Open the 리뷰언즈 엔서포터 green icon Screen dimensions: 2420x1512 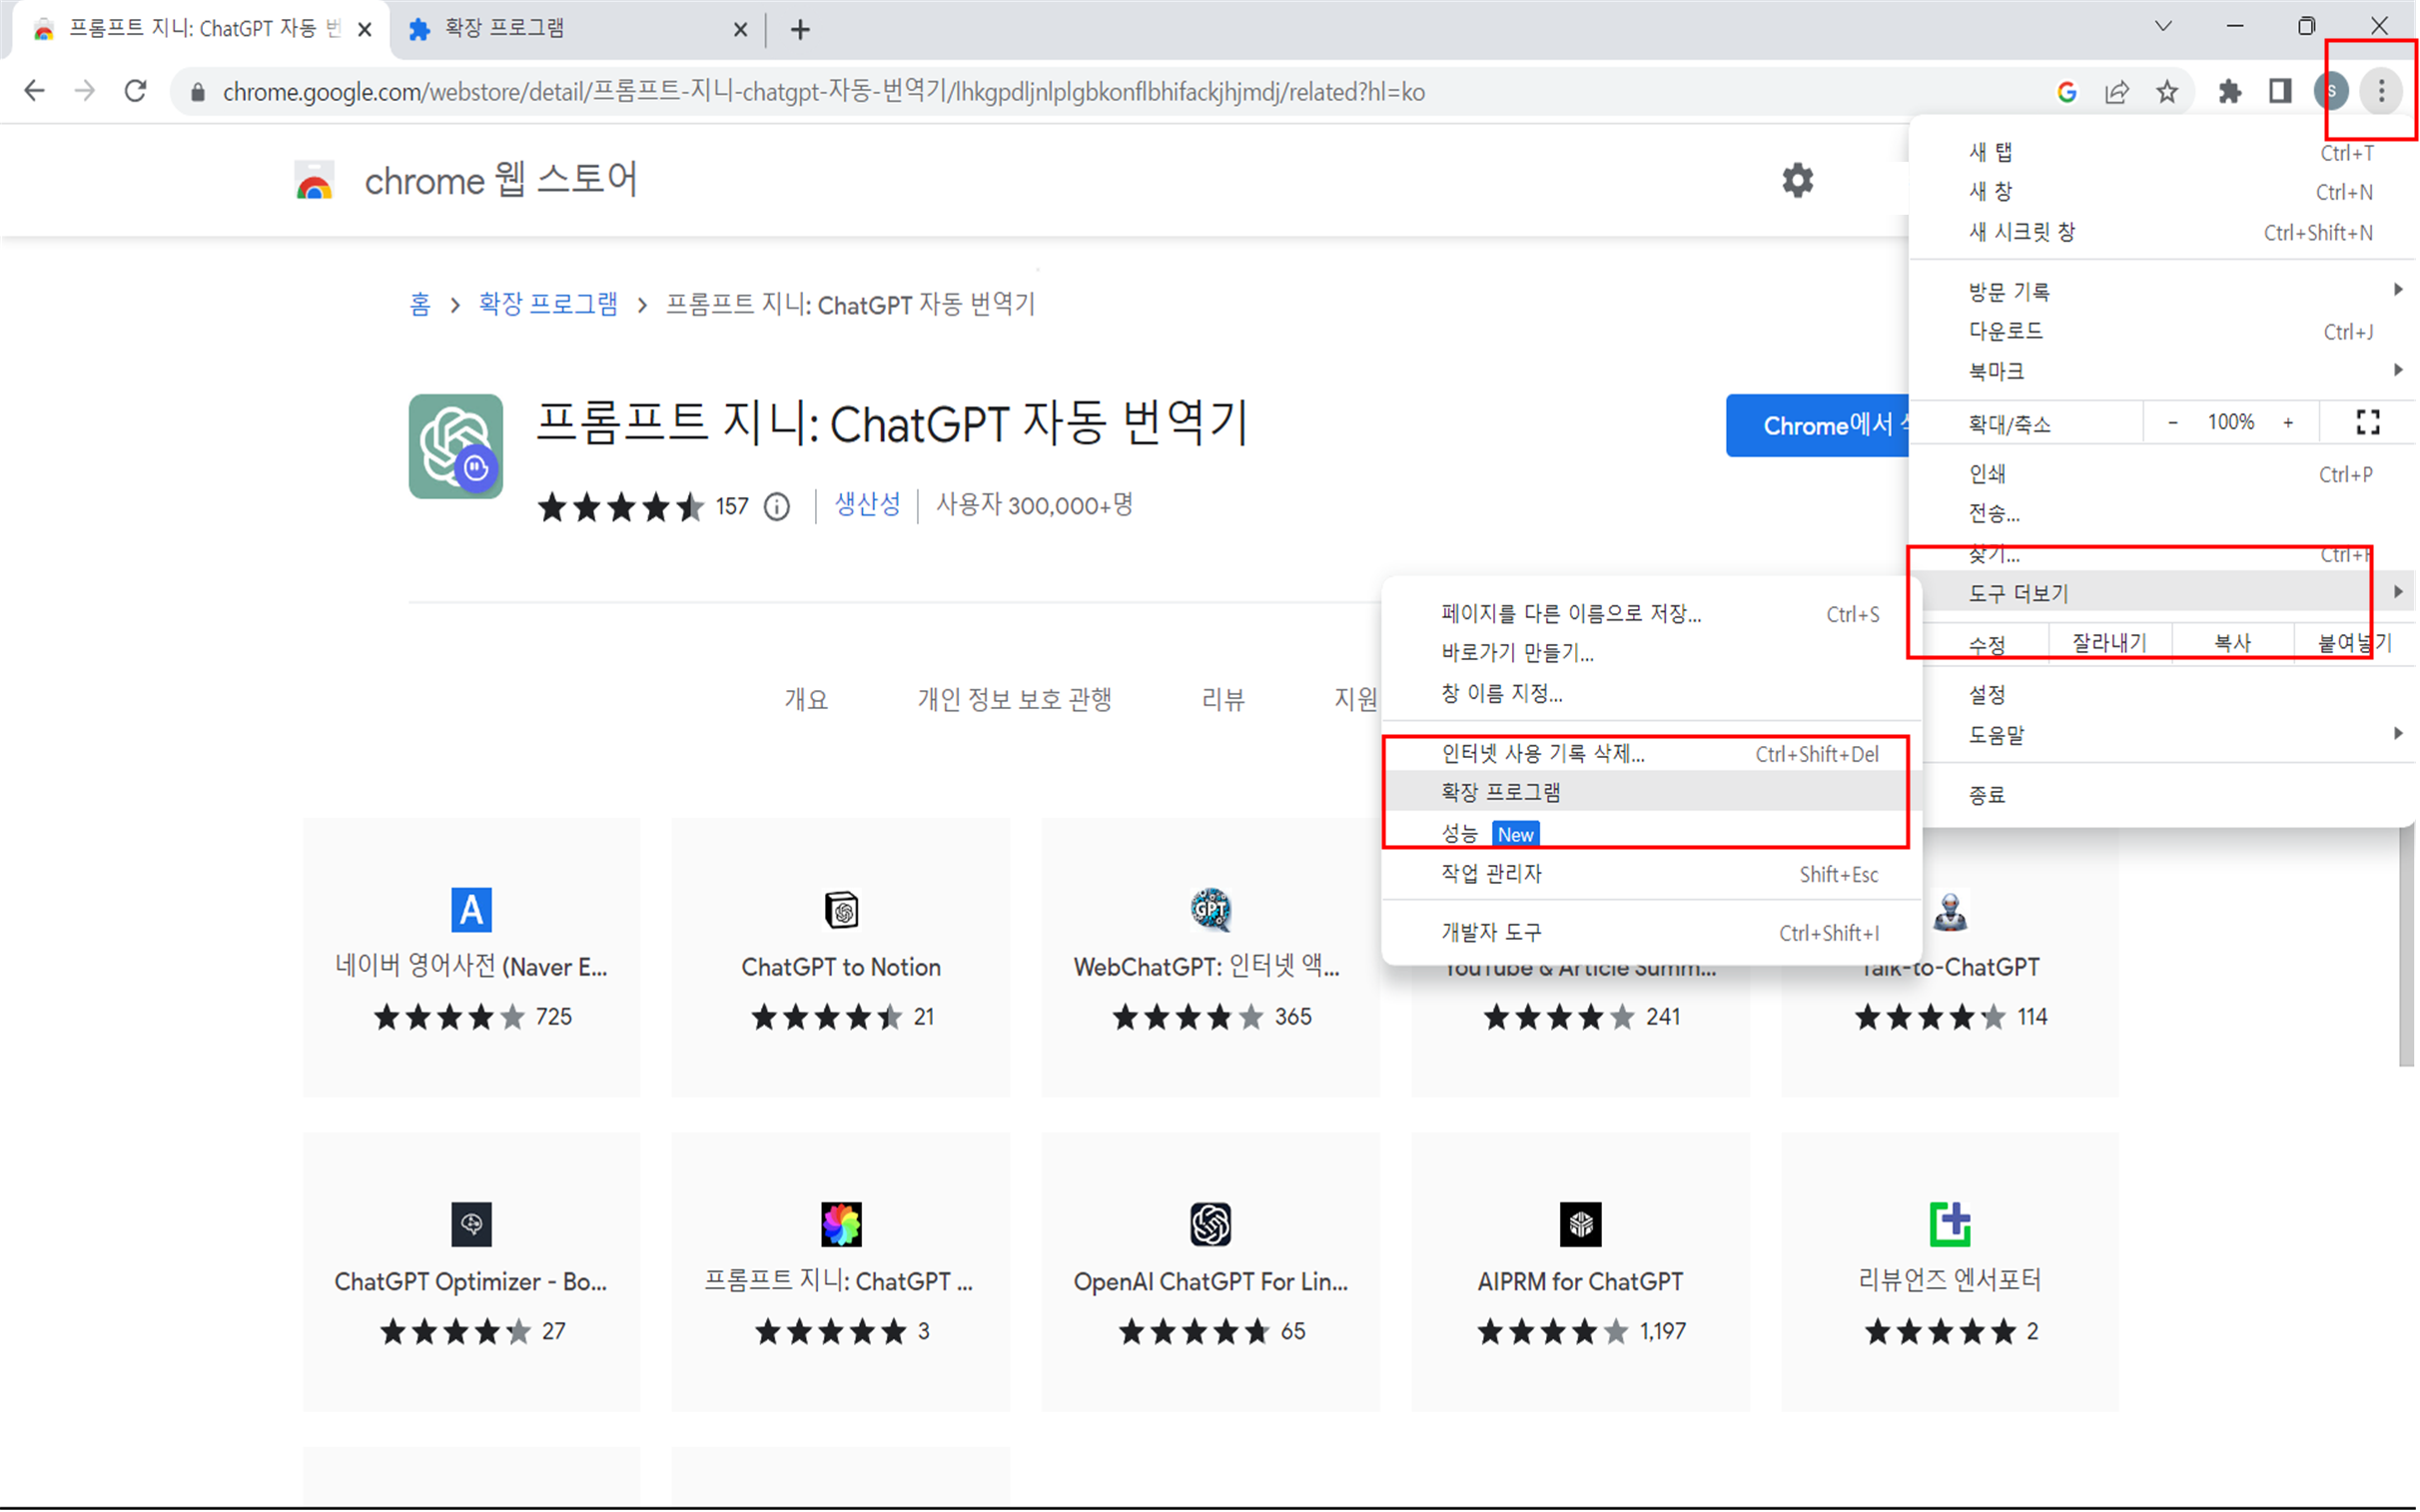[x=1950, y=1224]
